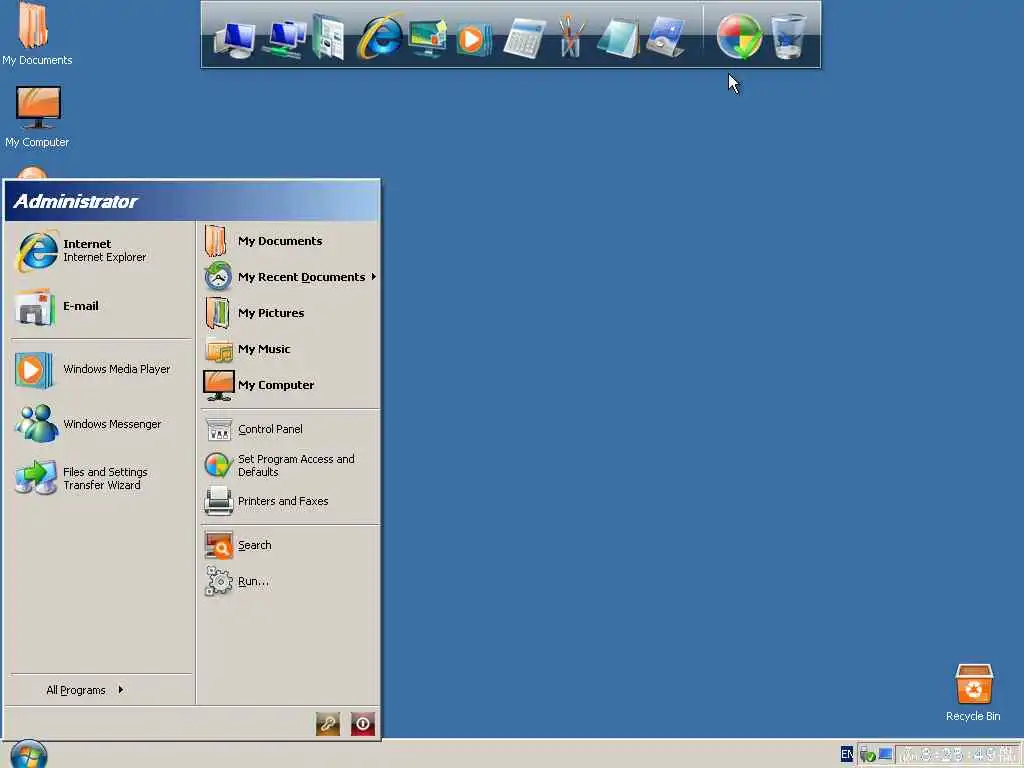The image size is (1024, 768).
Task: Open My Music in Start menu
Action: [289, 349]
